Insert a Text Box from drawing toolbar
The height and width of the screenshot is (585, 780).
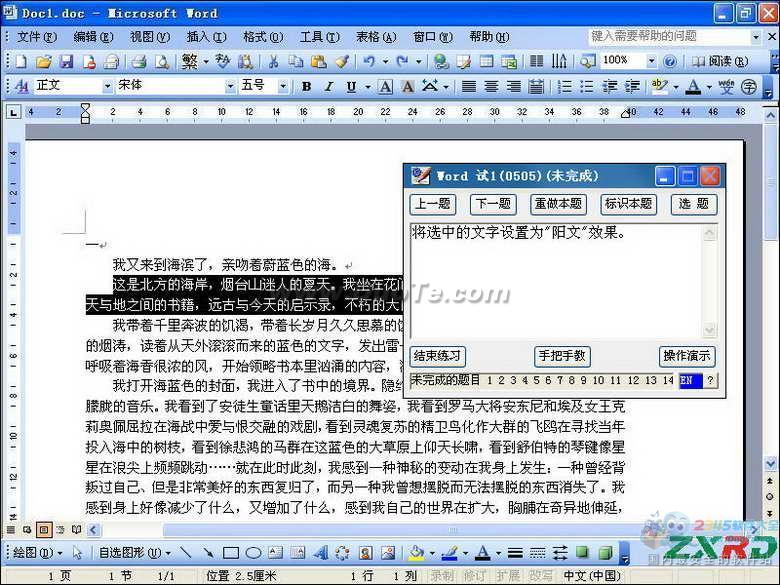pos(276,552)
